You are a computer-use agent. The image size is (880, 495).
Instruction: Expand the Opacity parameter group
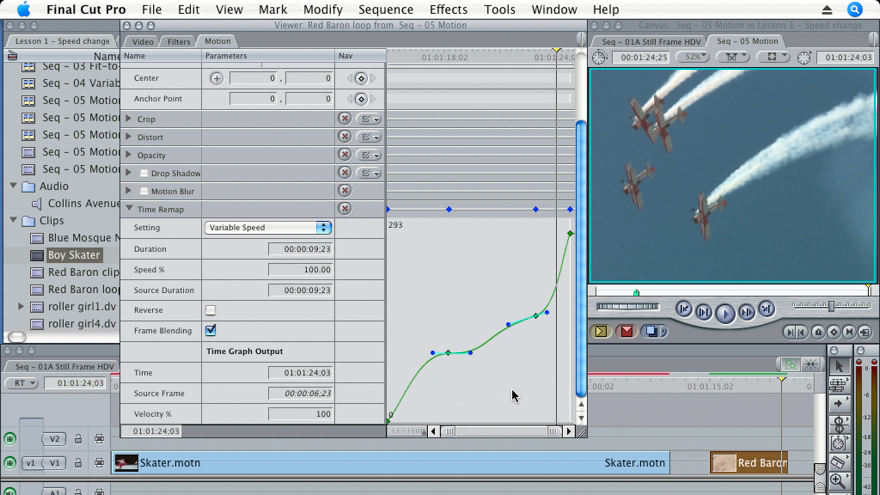tap(129, 154)
